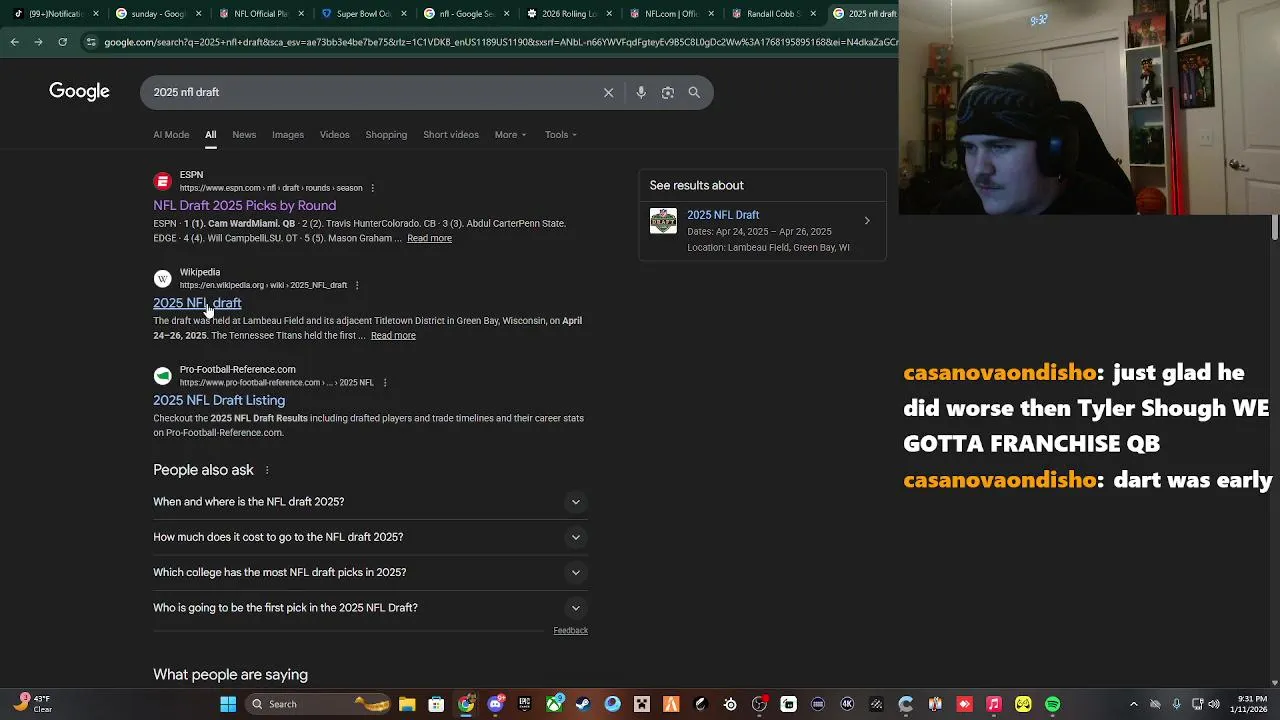Screen dimensions: 1280x720
Task: Click the 2025 NFL Draft logo thumbnail
Action: point(663,221)
